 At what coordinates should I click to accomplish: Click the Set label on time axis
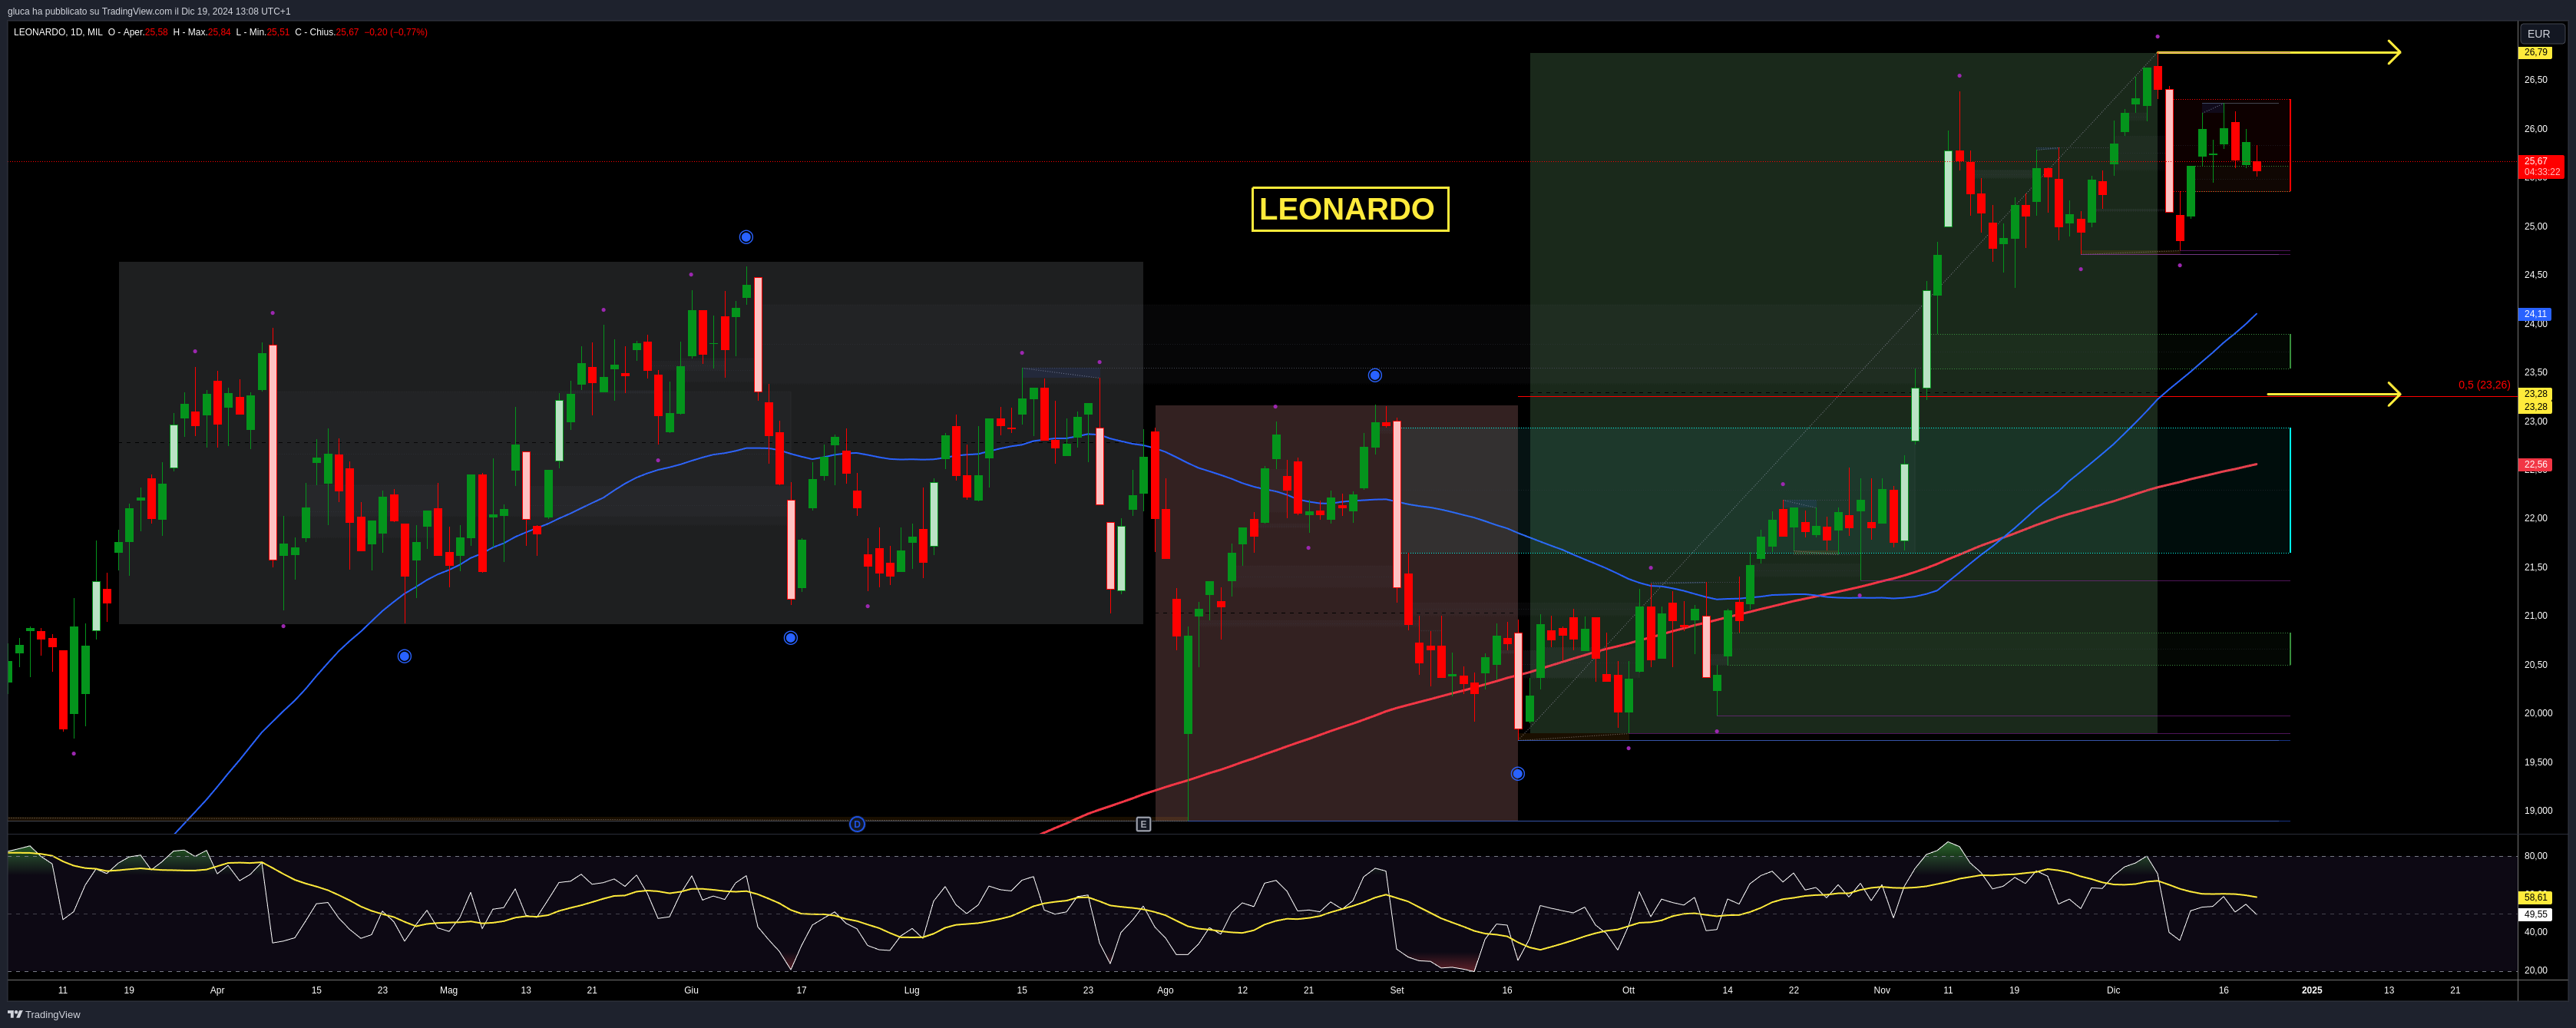[x=1397, y=990]
